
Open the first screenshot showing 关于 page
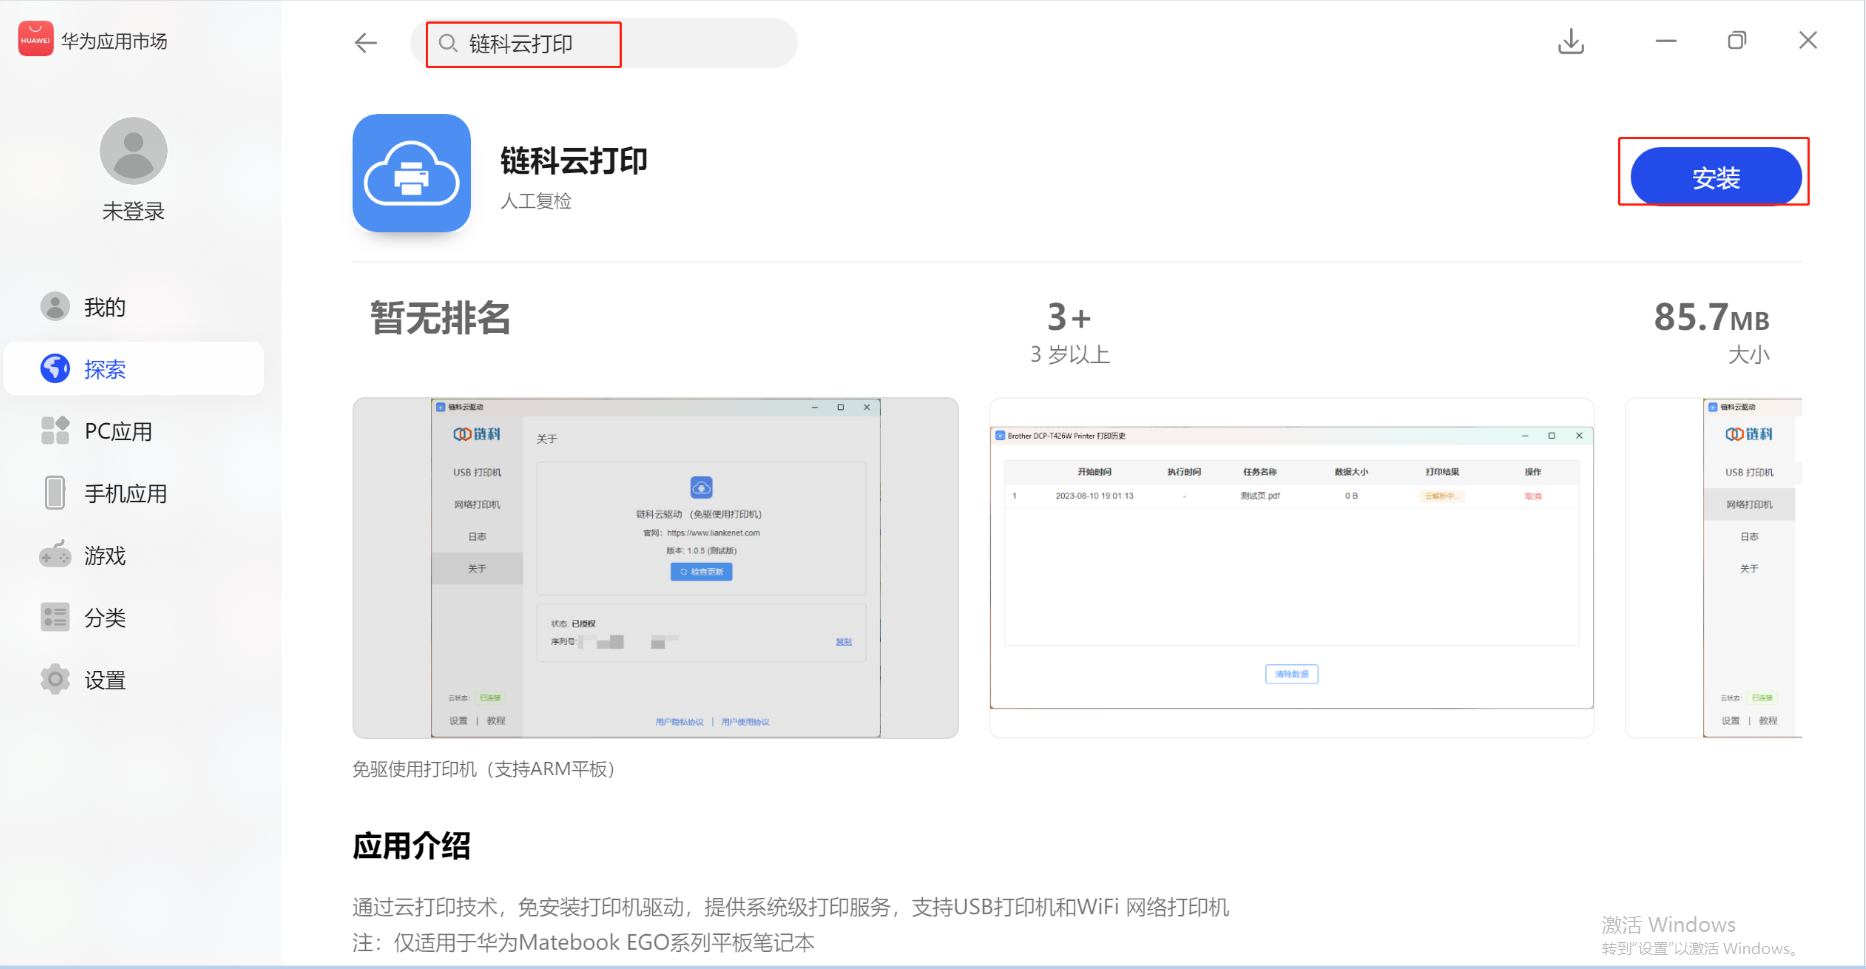click(x=655, y=568)
